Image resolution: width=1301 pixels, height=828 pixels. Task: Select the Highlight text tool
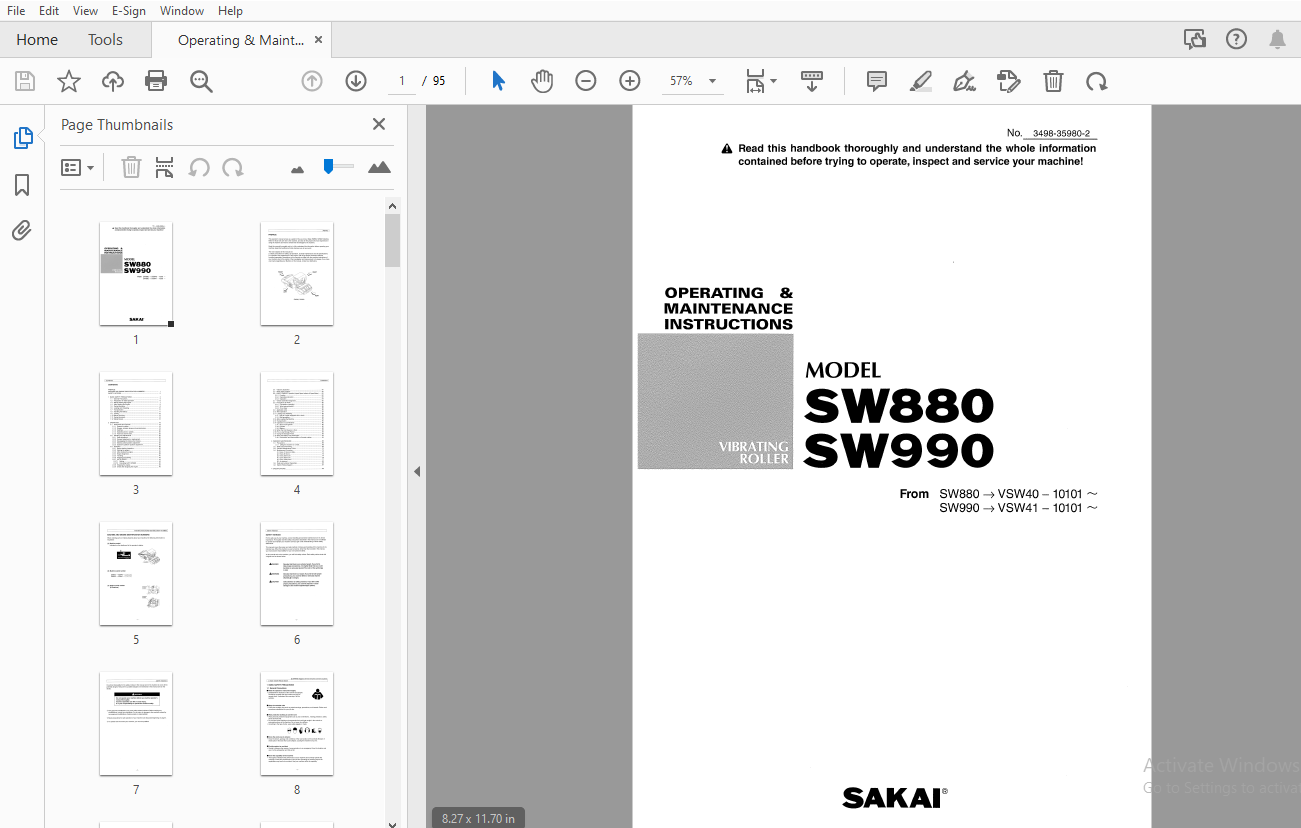(x=921, y=81)
